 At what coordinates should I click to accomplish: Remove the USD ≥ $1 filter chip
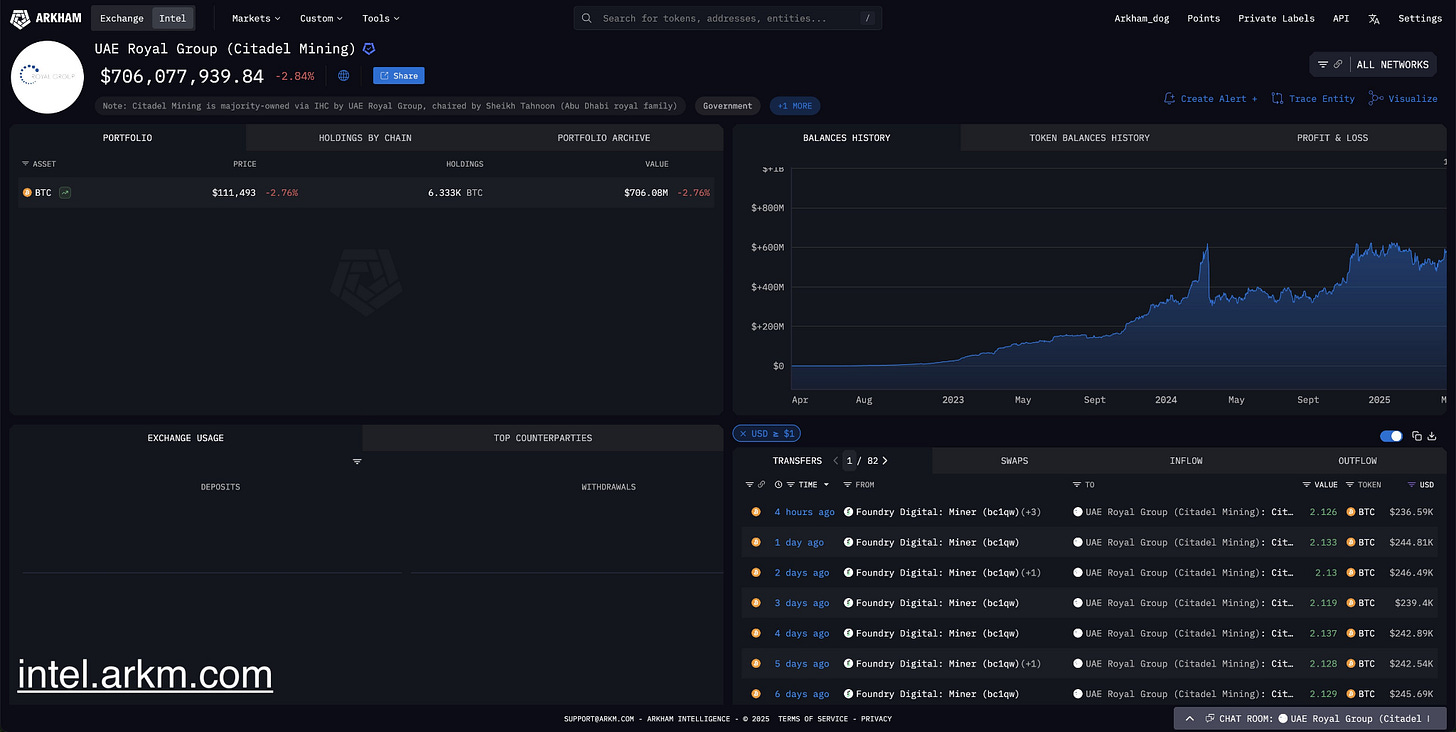tap(766, 433)
